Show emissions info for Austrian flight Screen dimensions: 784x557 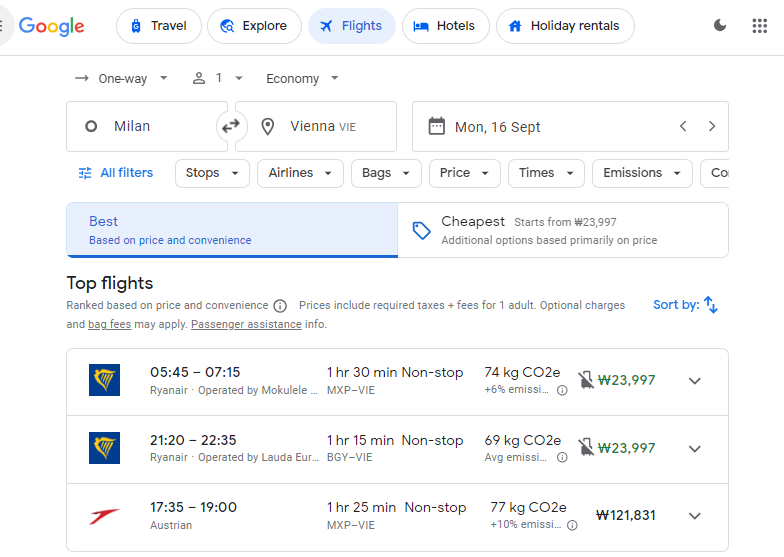[x=572, y=525]
